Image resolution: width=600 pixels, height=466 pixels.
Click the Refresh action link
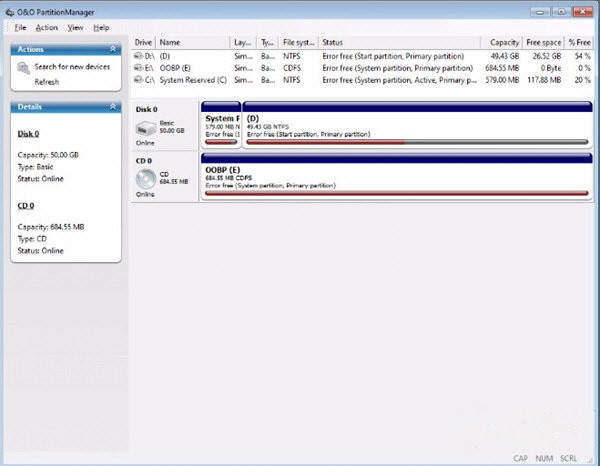coord(47,82)
